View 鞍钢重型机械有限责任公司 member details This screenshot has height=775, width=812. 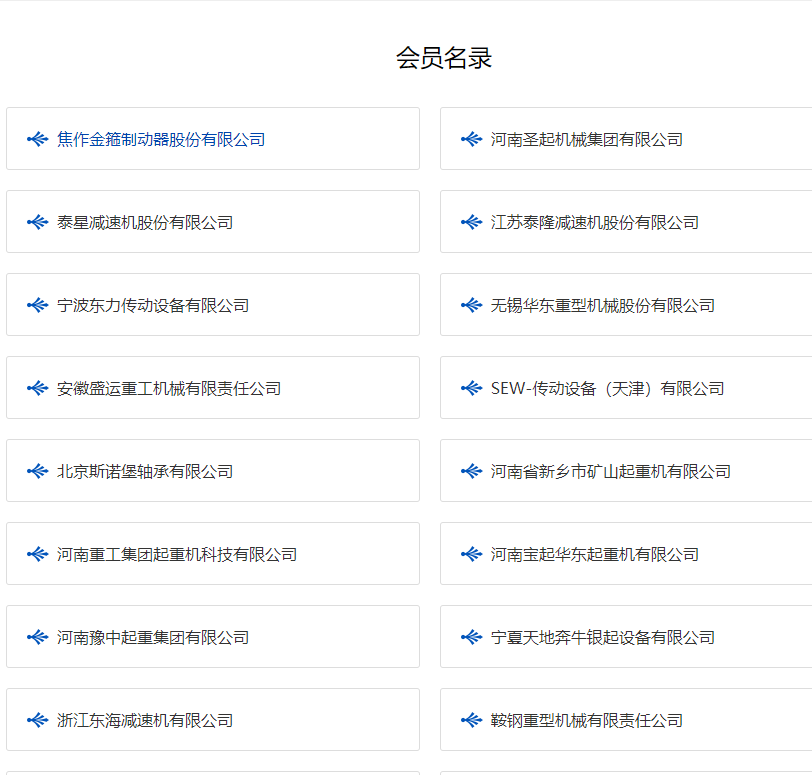[x=587, y=721]
